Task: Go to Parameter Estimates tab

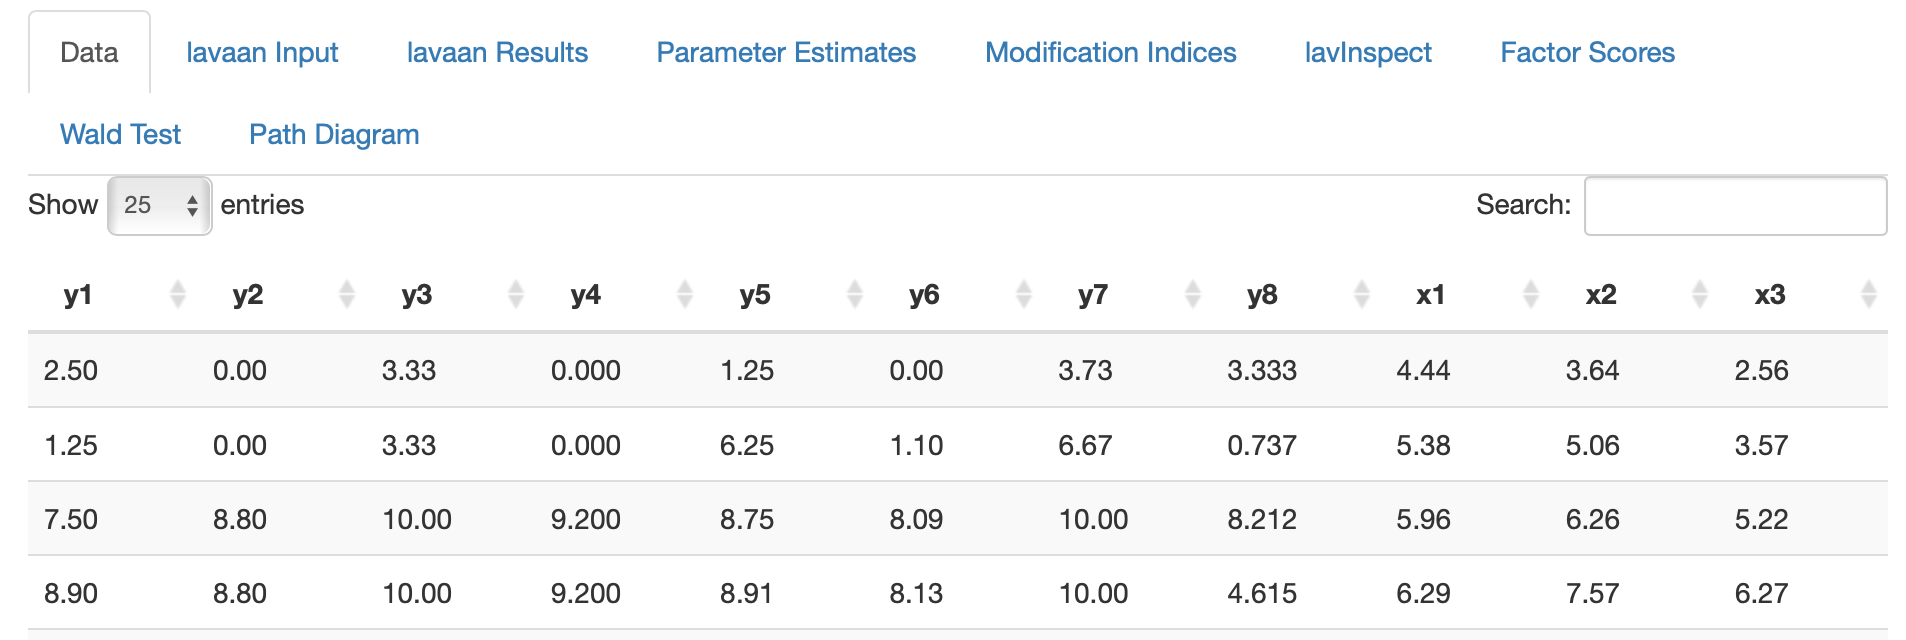Action: click(x=786, y=53)
